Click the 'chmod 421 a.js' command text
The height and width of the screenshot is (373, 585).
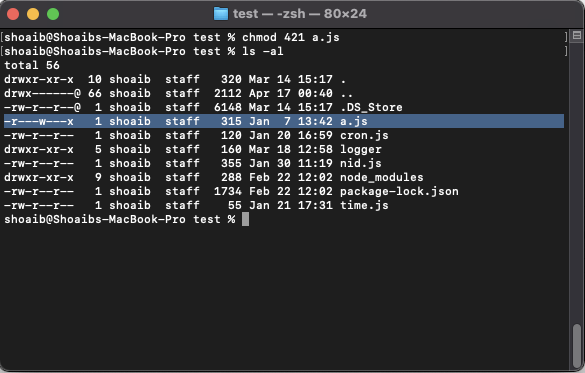coord(291,37)
